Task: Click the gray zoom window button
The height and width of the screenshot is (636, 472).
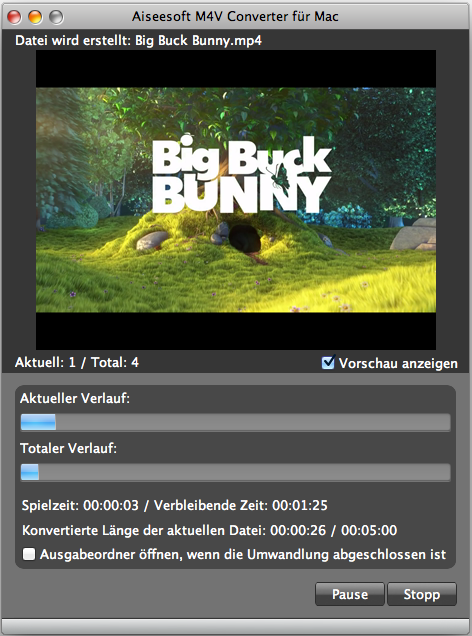Action: click(x=56, y=17)
